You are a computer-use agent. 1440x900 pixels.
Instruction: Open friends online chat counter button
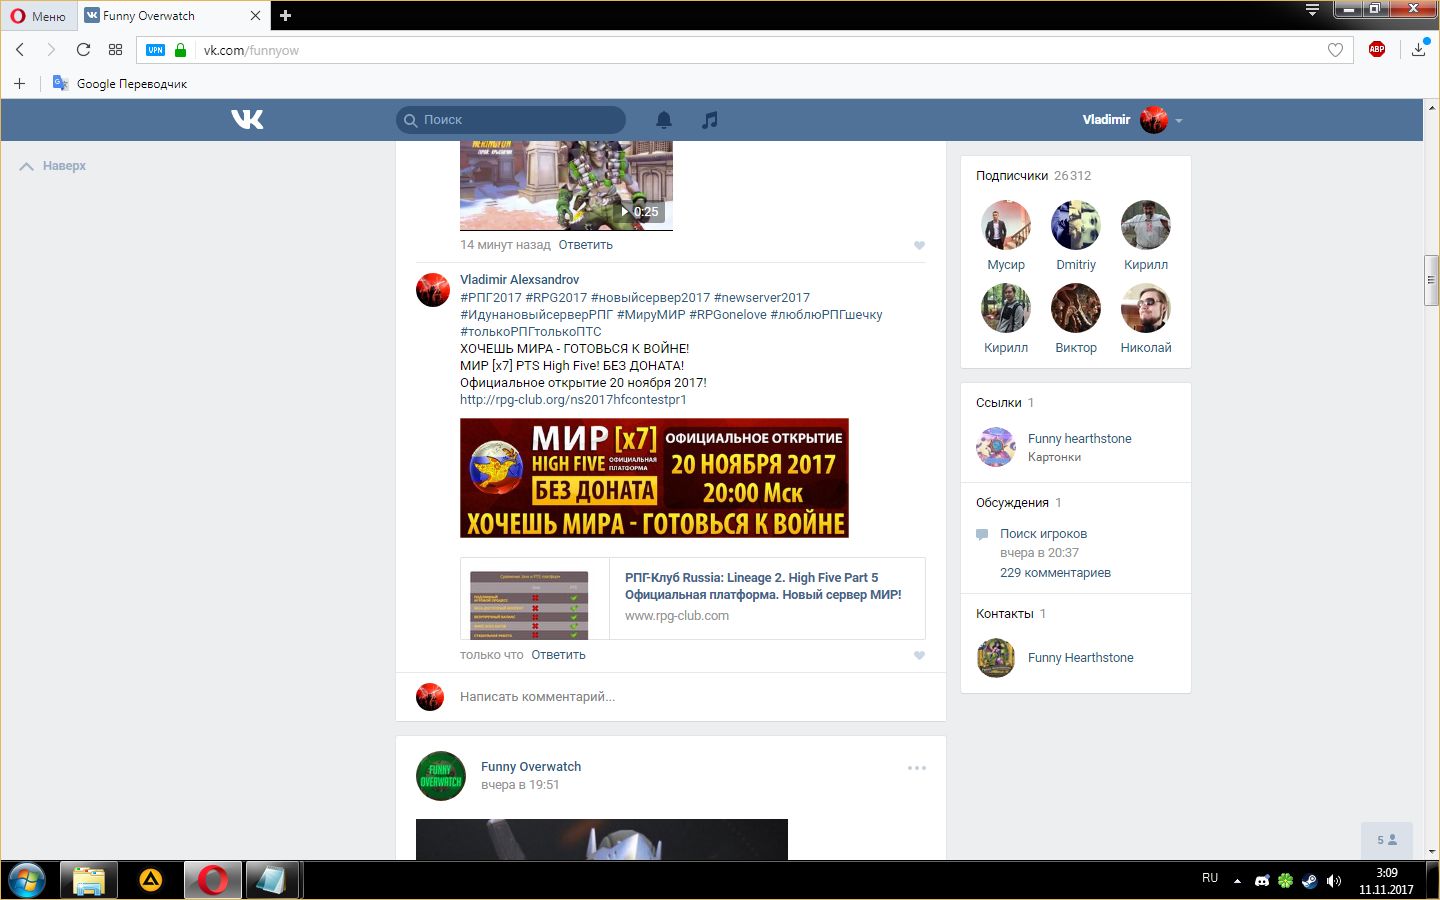[1386, 840]
